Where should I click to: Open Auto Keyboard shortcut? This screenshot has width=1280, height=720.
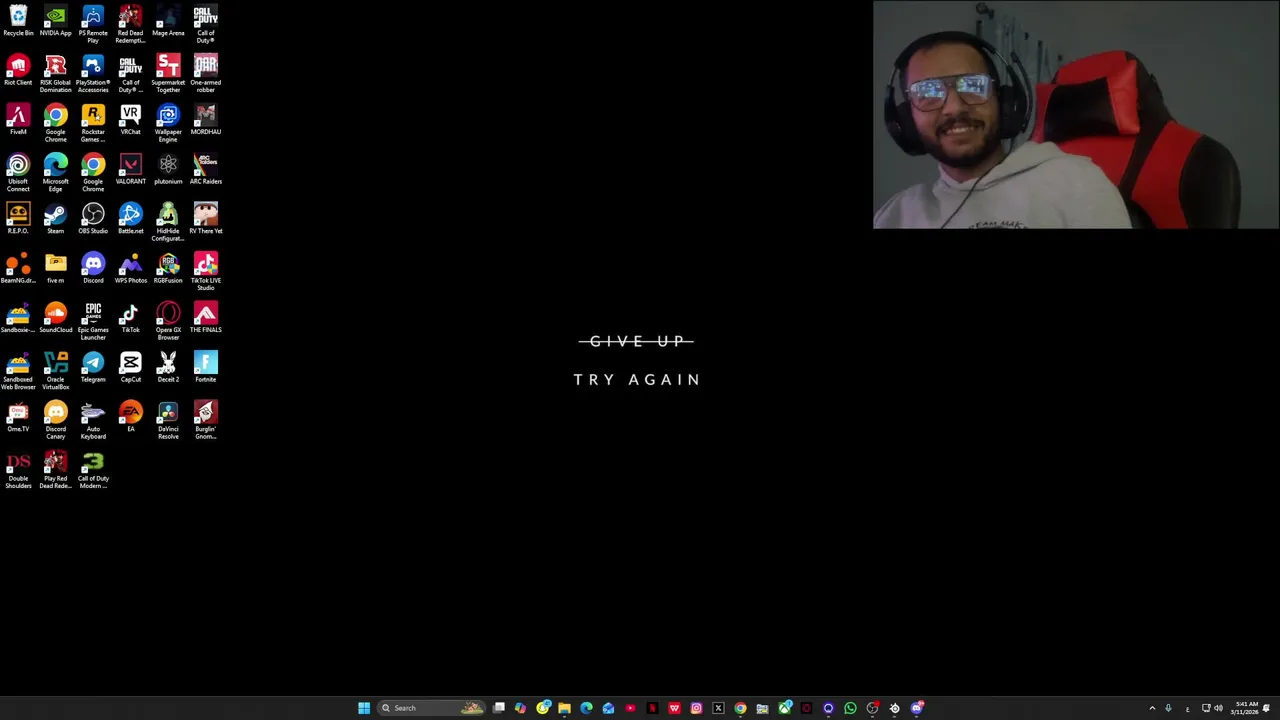tap(93, 420)
